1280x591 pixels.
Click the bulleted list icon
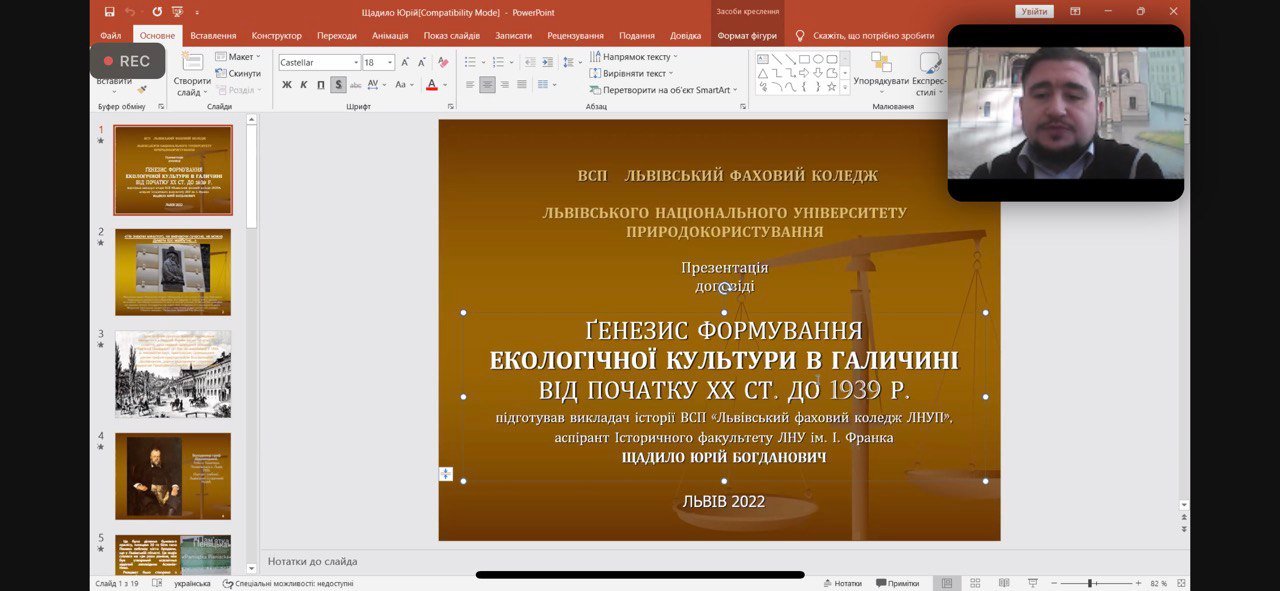[x=470, y=62]
